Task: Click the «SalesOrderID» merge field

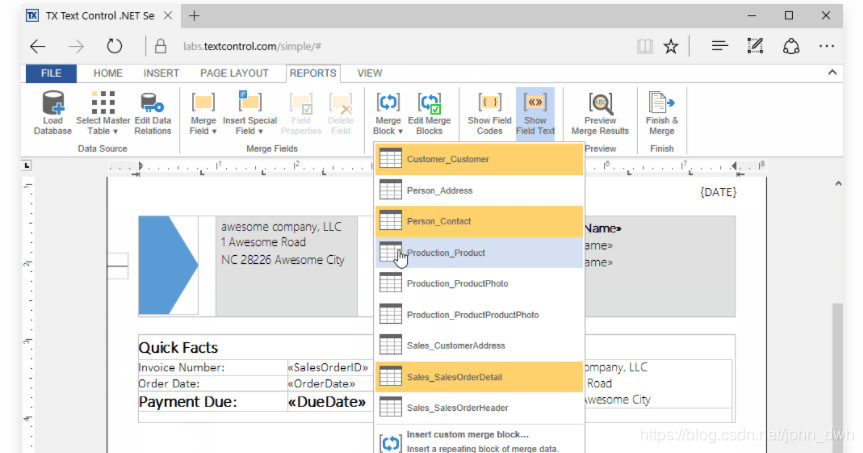Action: (x=328, y=367)
